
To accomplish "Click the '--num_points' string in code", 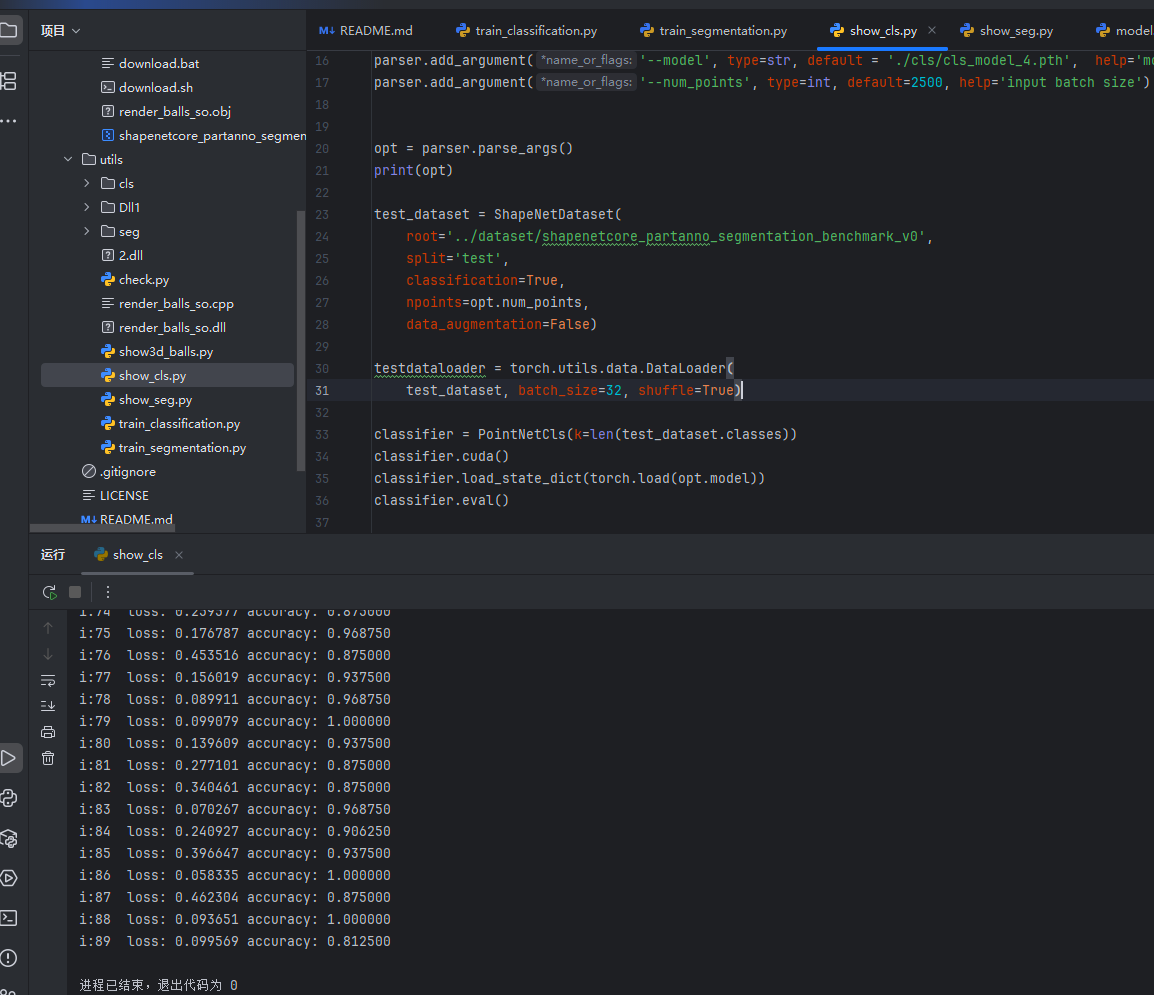I will pyautogui.click(x=693, y=82).
